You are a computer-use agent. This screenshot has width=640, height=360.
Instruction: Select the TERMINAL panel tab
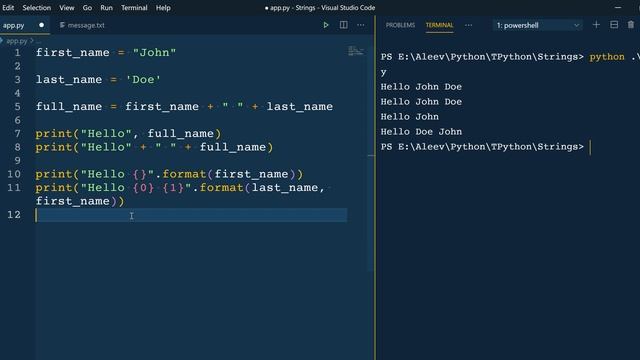point(439,25)
